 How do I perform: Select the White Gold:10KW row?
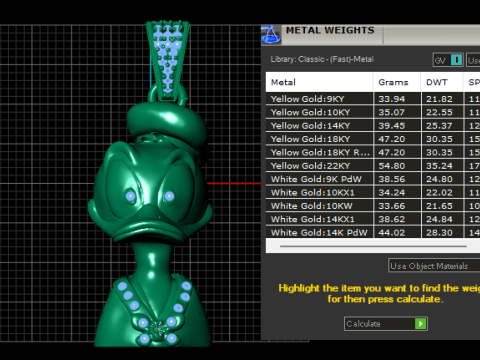pyautogui.click(x=373, y=206)
